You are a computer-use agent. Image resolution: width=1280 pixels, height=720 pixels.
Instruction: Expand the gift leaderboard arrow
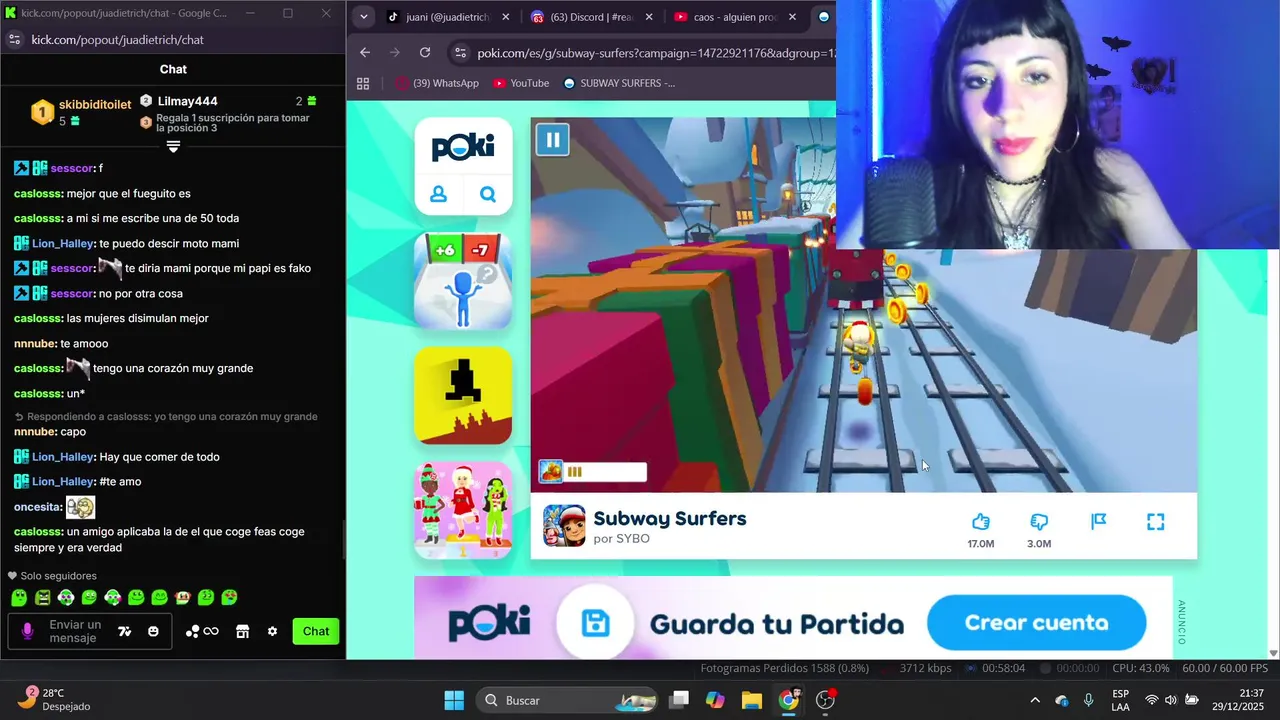click(173, 146)
